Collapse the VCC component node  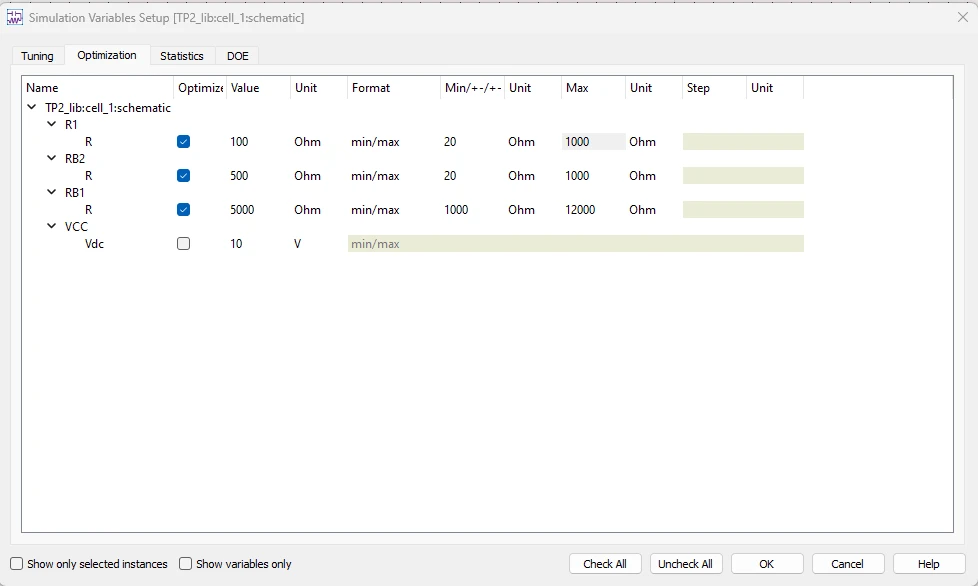click(52, 226)
